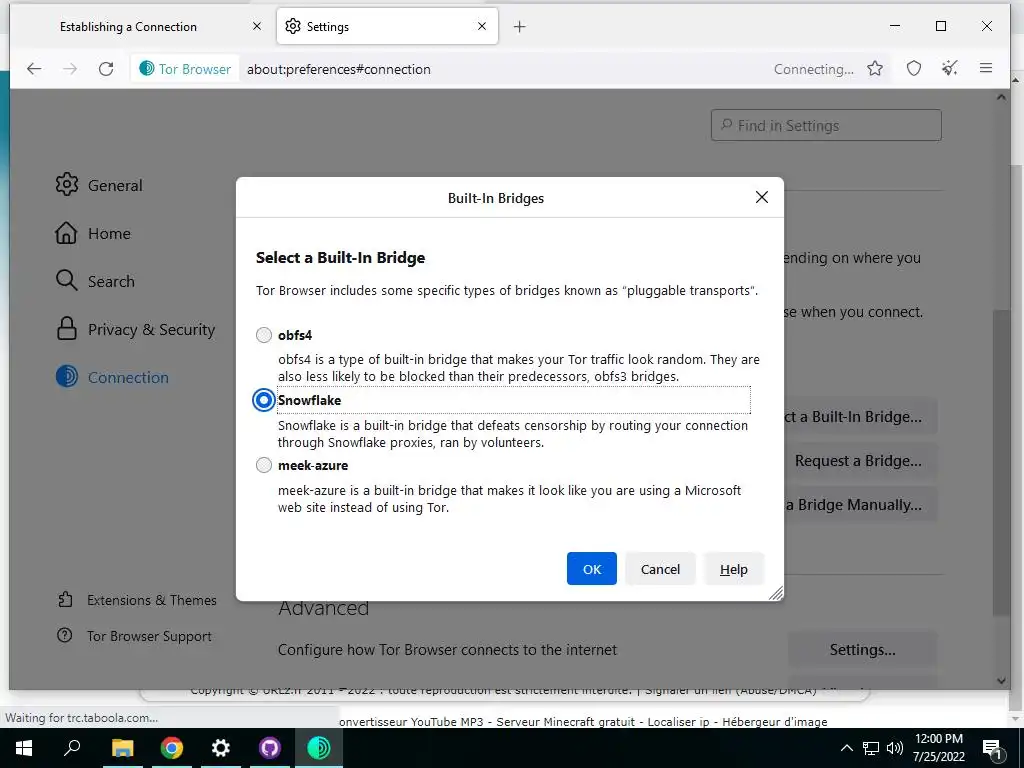Open Google Chrome from the taskbar

click(172, 748)
